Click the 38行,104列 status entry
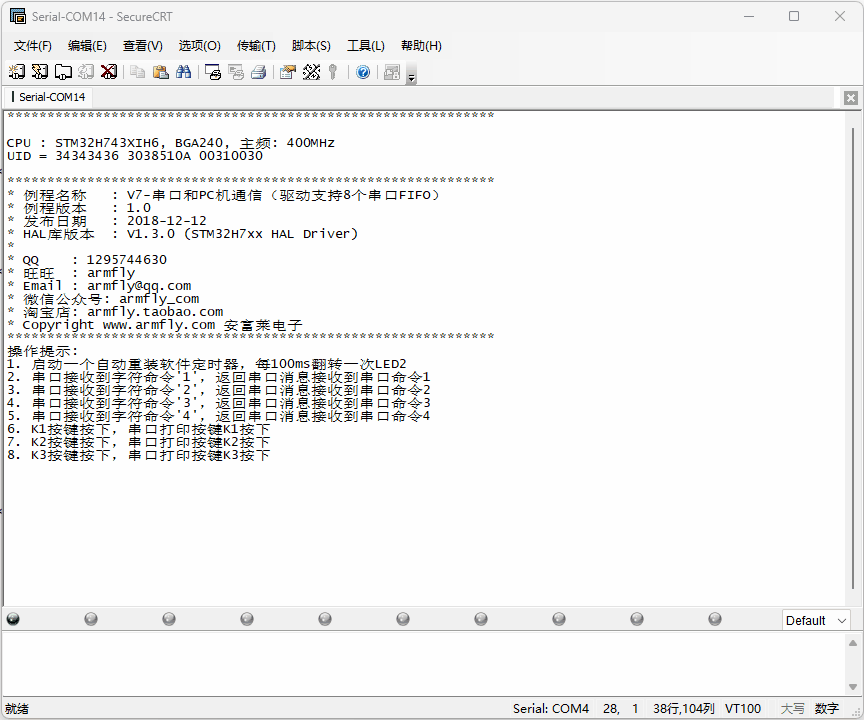Screen dimensions: 864x720 point(684,708)
